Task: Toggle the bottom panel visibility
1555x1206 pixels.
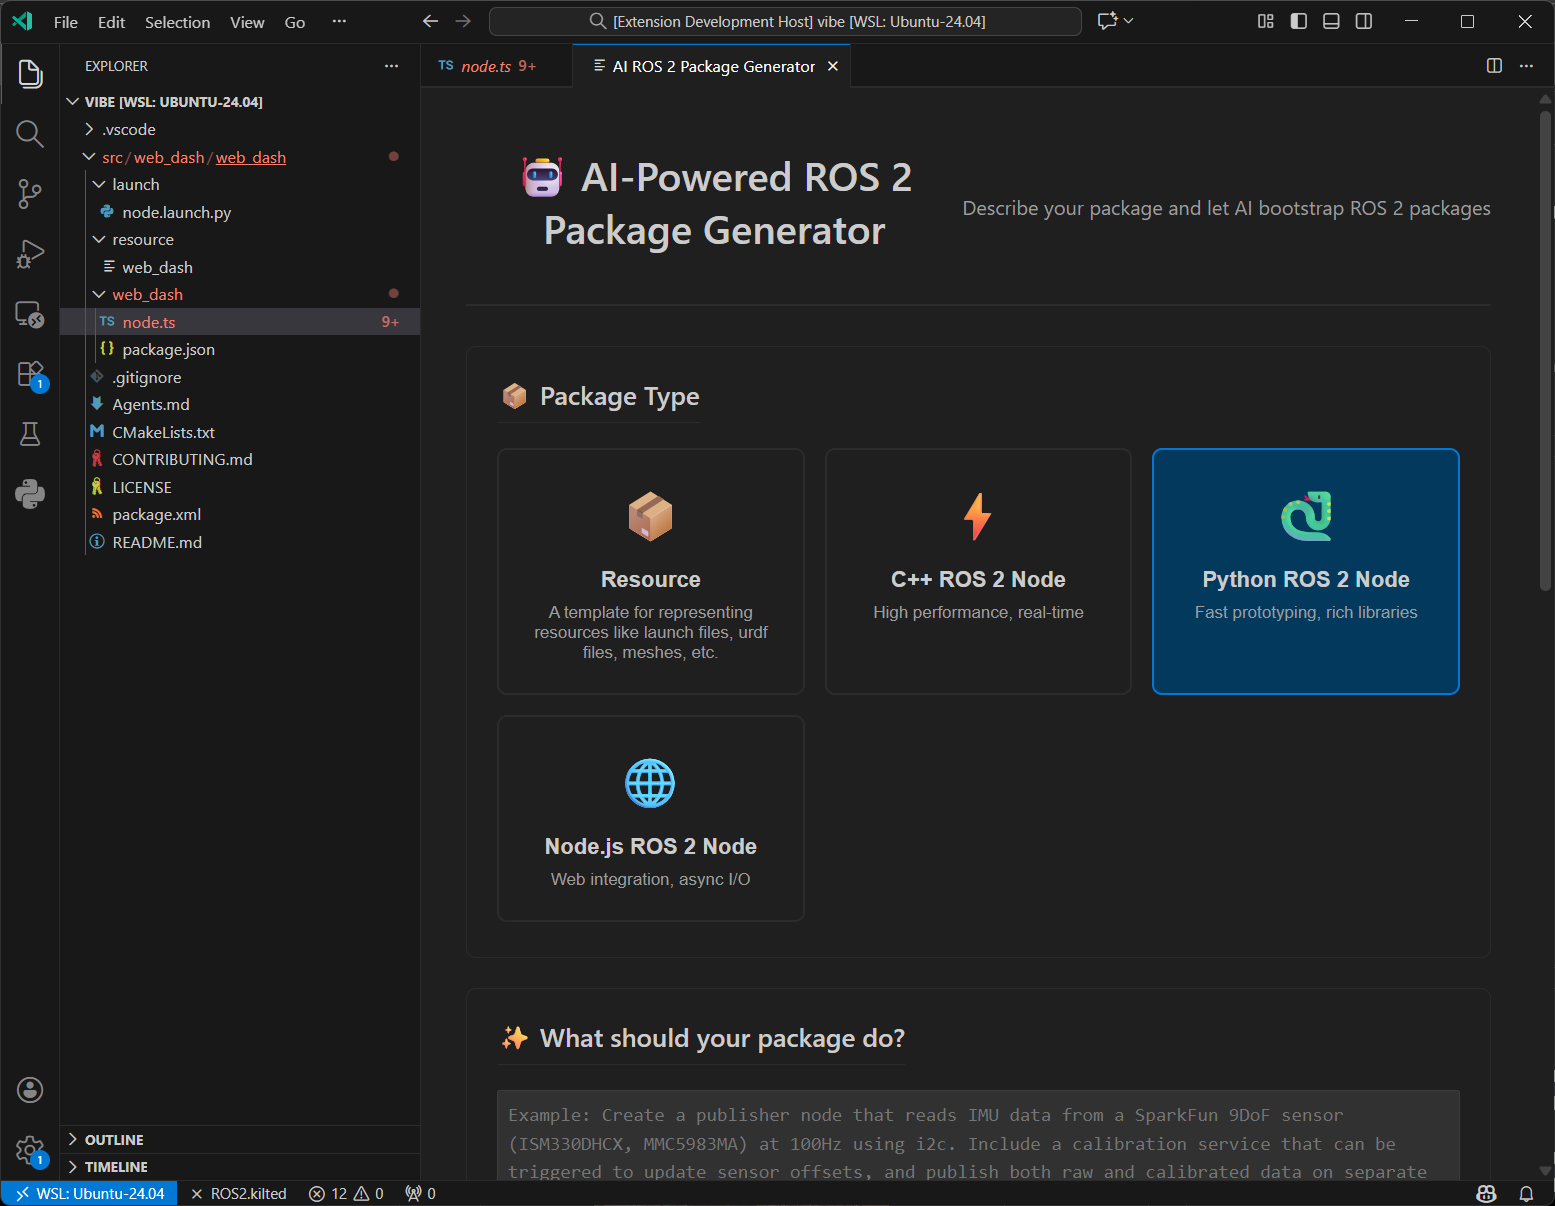Action: [x=1331, y=21]
